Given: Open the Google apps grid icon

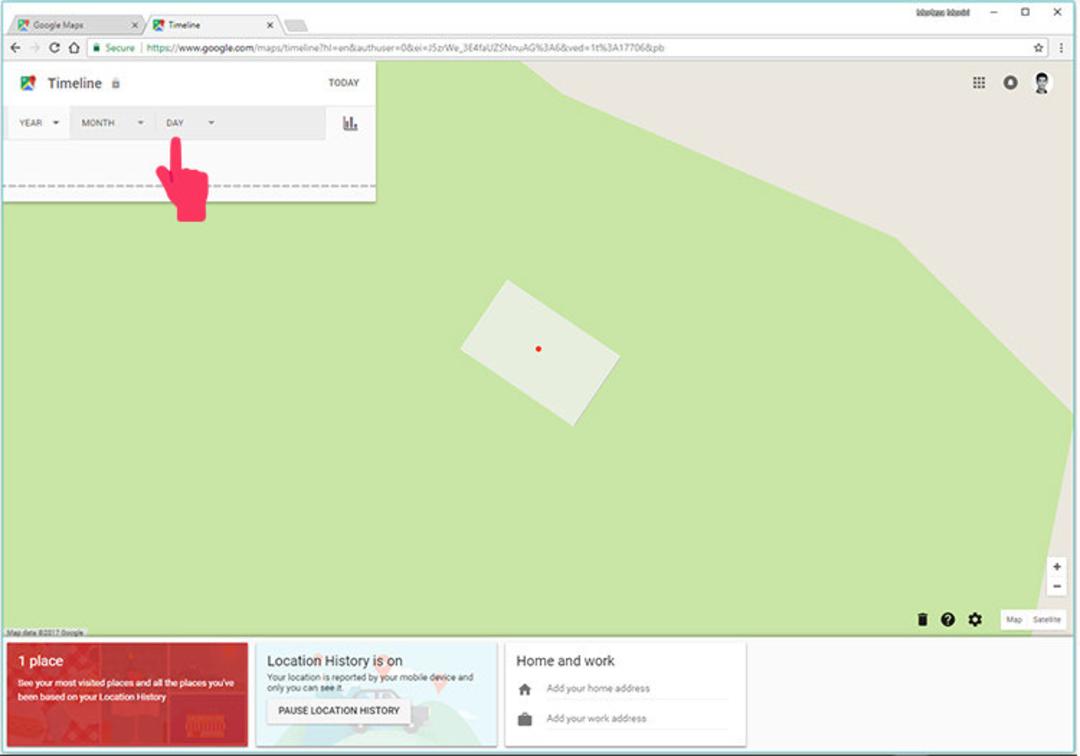Looking at the screenshot, I should point(979,83).
